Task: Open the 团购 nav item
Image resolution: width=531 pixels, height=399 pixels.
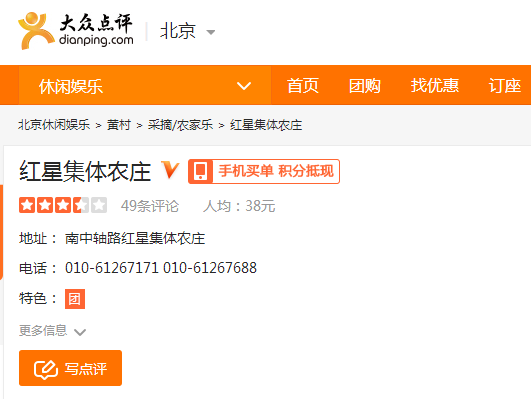Action: pyautogui.click(x=365, y=85)
